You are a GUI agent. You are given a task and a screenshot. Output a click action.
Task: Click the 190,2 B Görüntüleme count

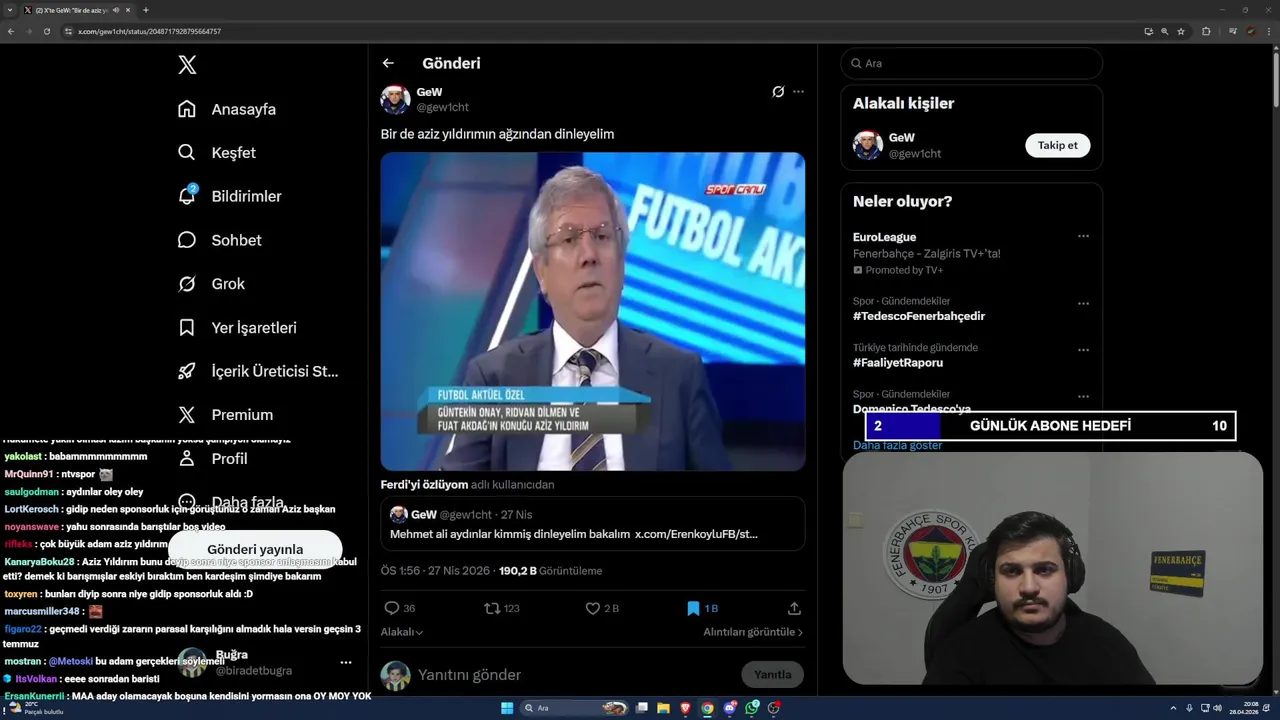click(550, 571)
